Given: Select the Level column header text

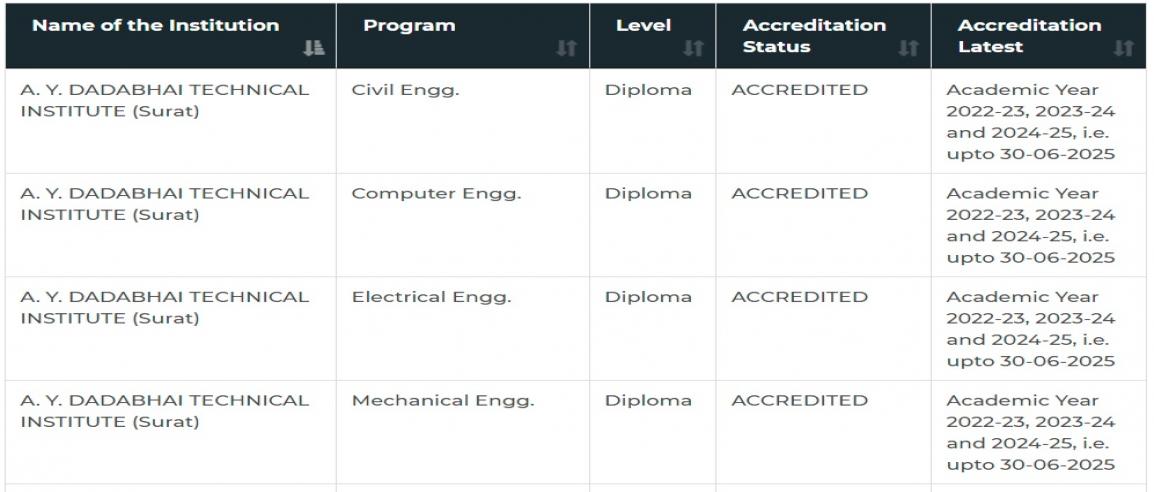Looking at the screenshot, I should 643,25.
